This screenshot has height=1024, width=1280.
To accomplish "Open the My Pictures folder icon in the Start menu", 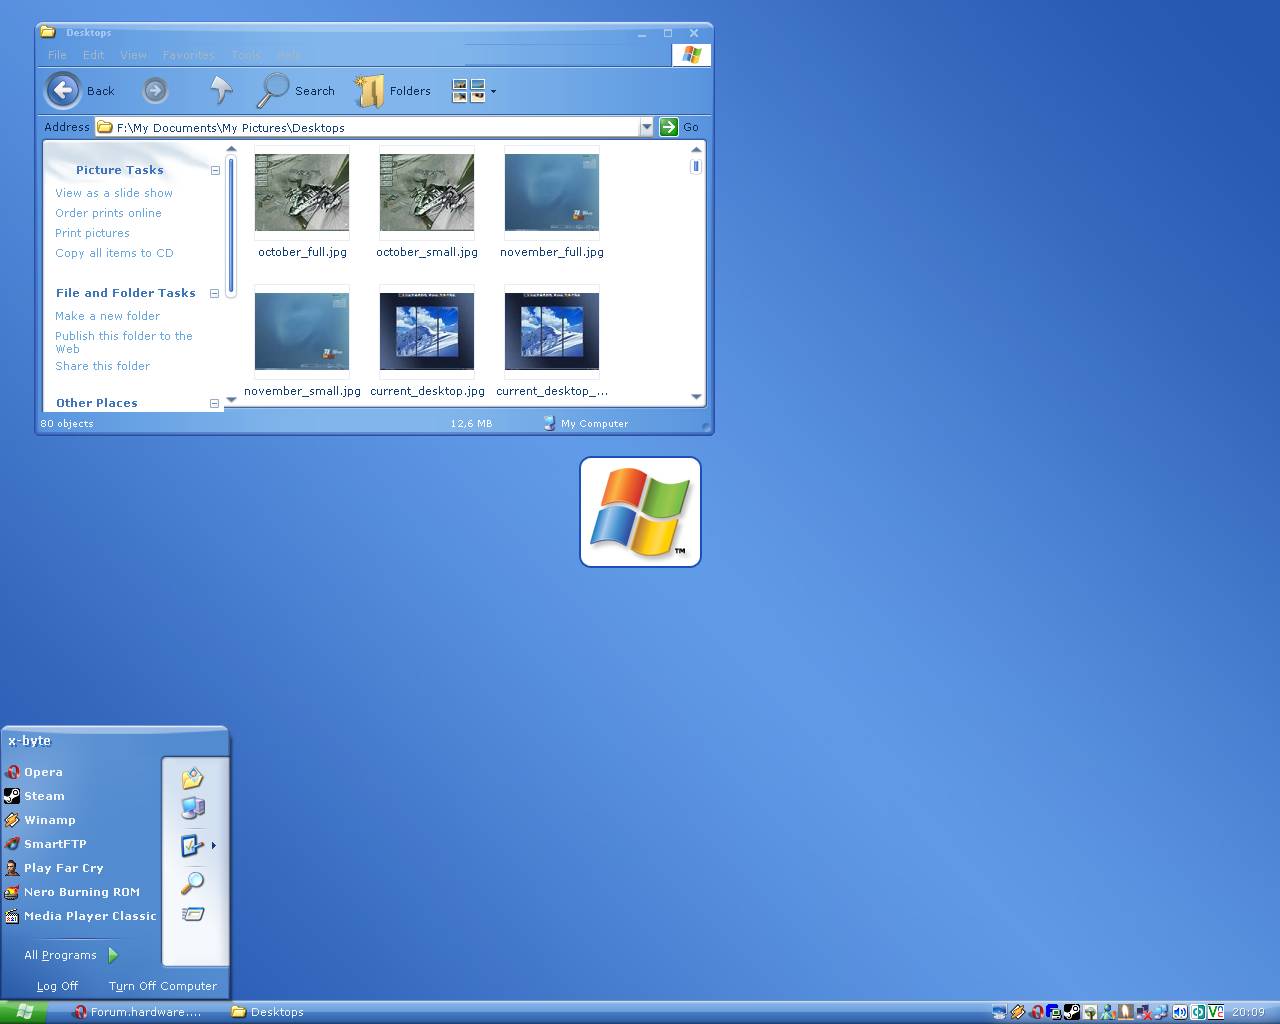I will pyautogui.click(x=193, y=778).
